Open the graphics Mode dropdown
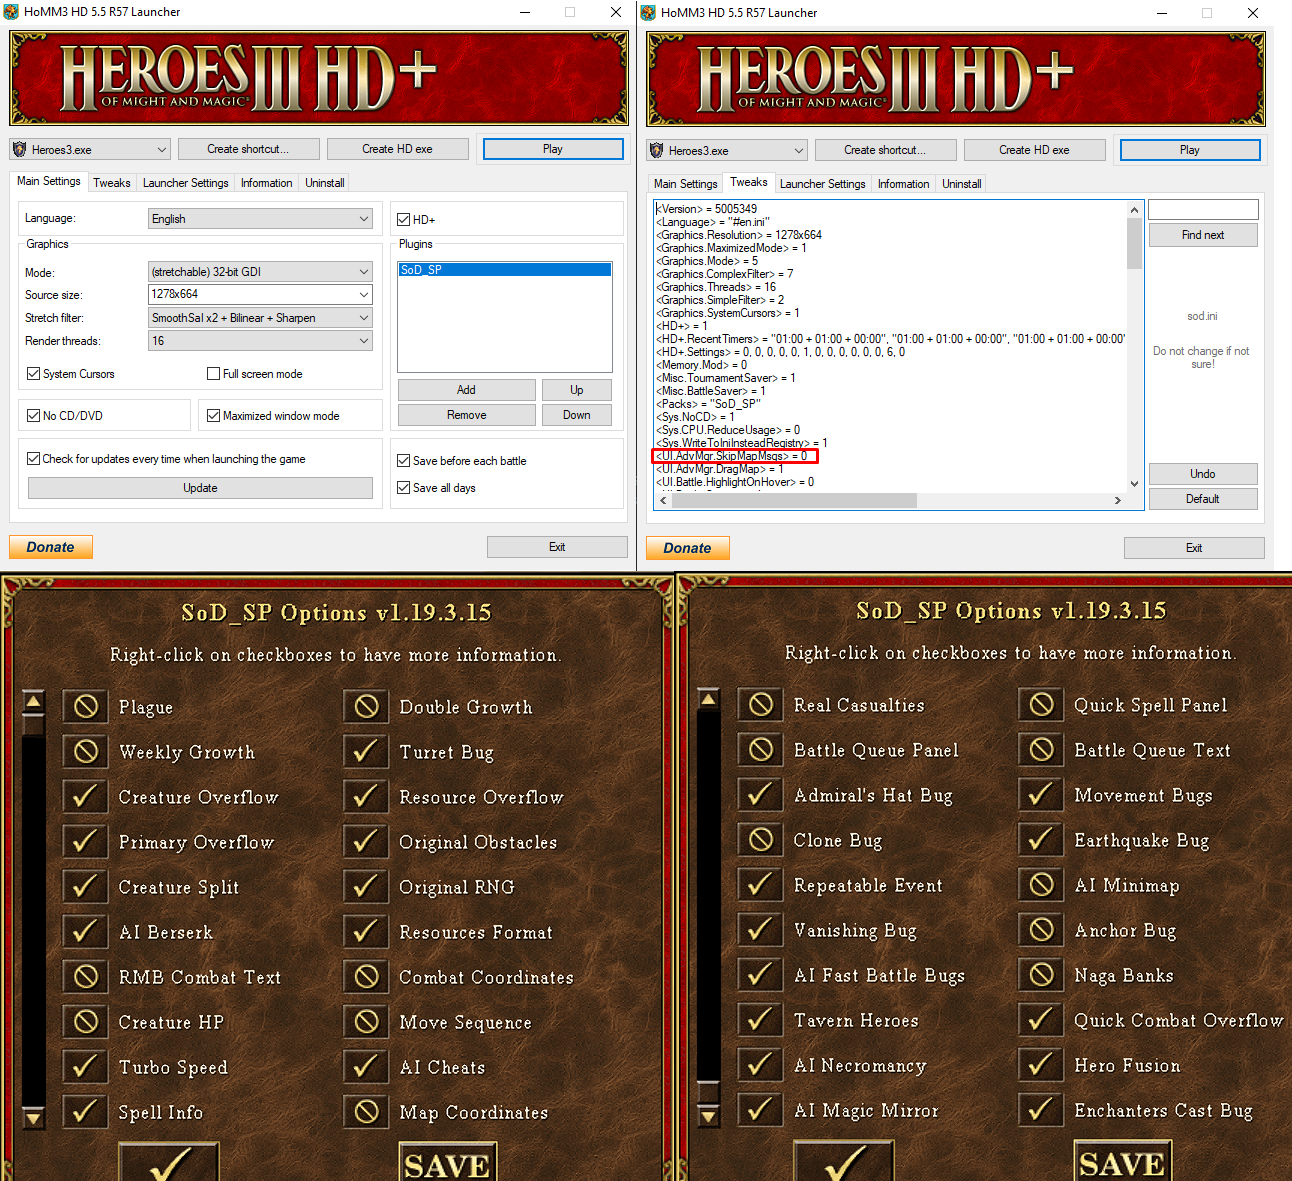 [260, 272]
